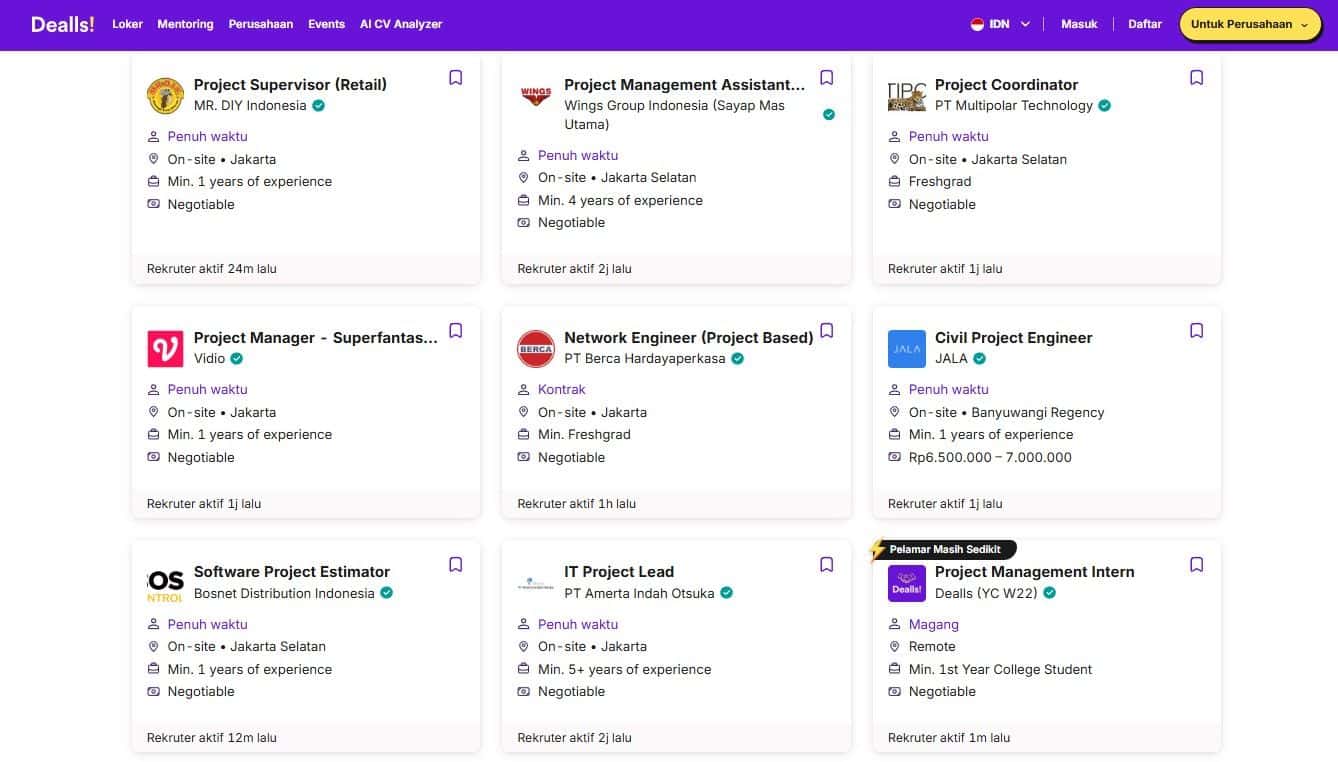Open the Project Coordinator job title
Screen dimensions: 1338x762
[x=1006, y=85]
